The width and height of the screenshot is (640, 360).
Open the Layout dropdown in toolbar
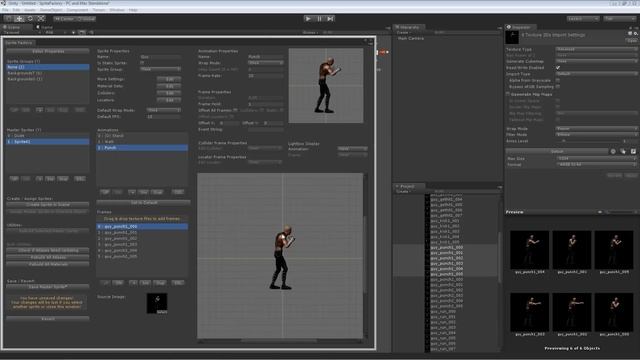pyautogui.click(x=620, y=19)
